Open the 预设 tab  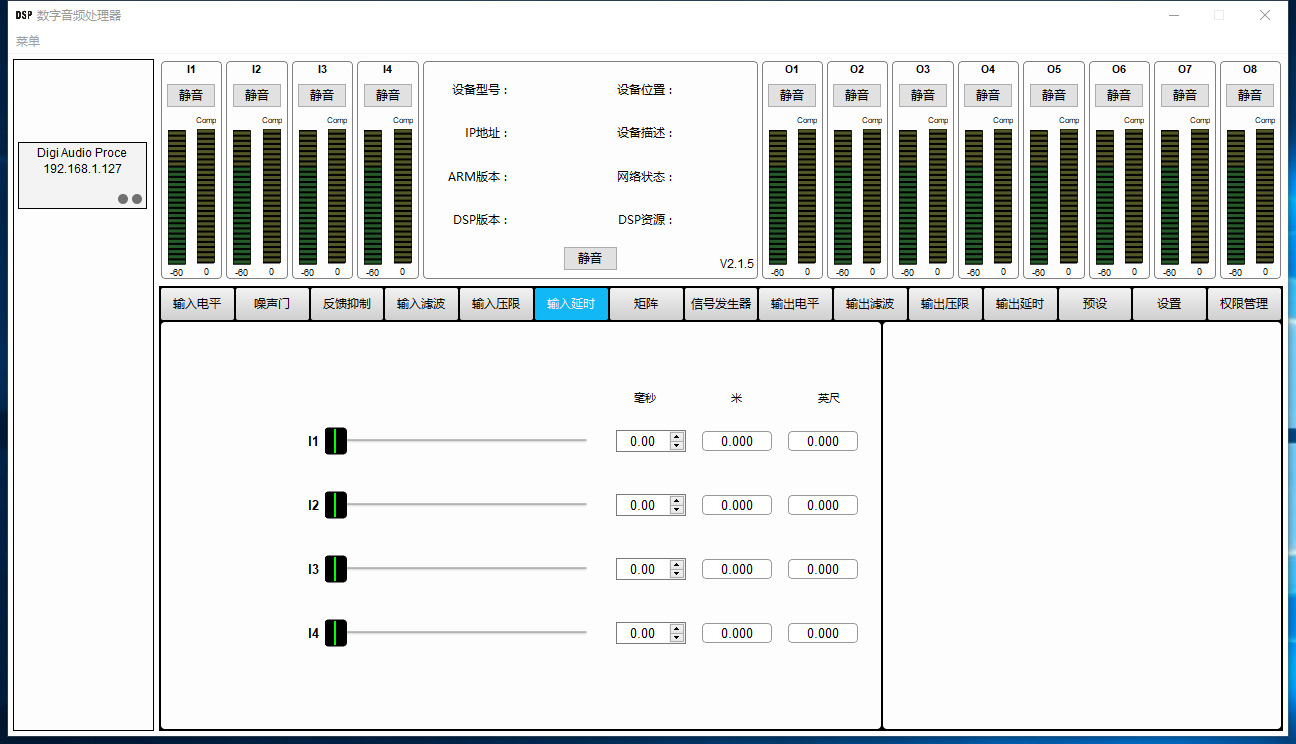point(1095,304)
